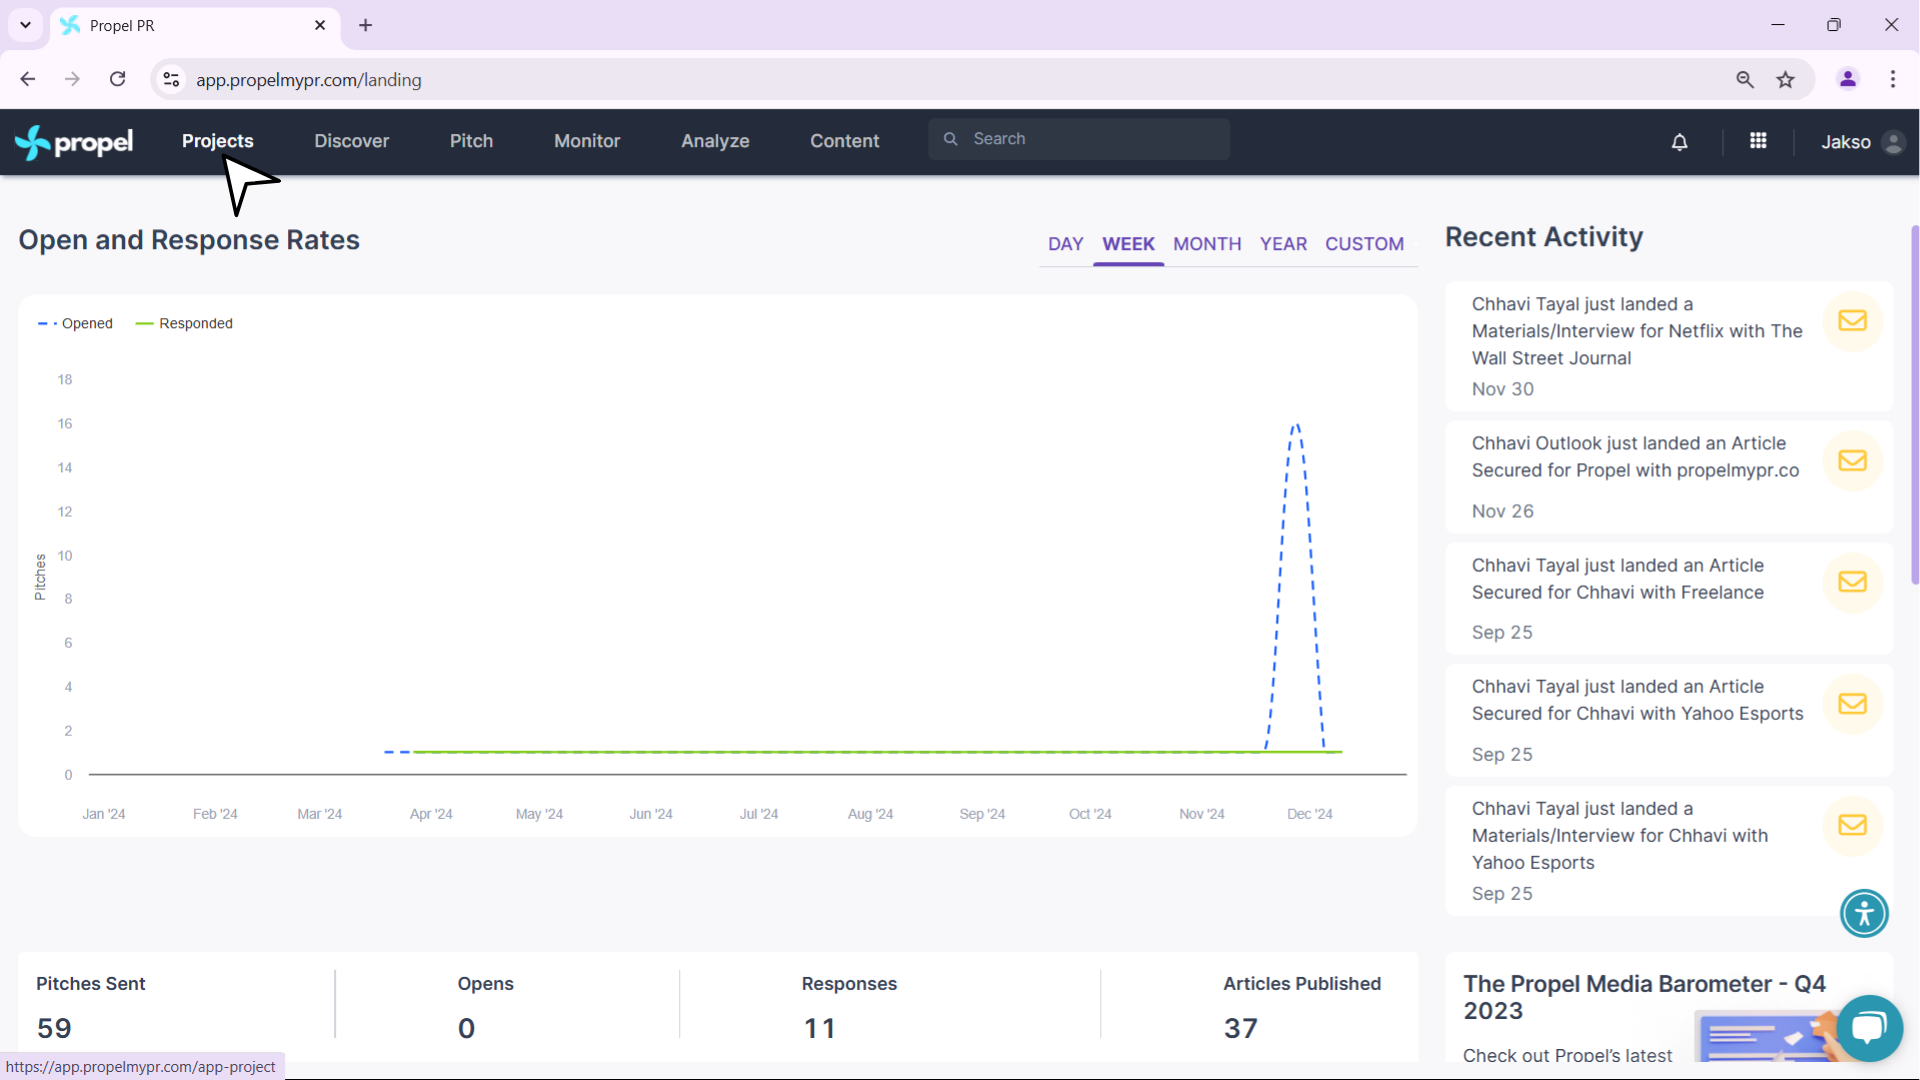Click the Nov 30 activity date
Screen dimensions: 1920x1080
[1502, 389]
